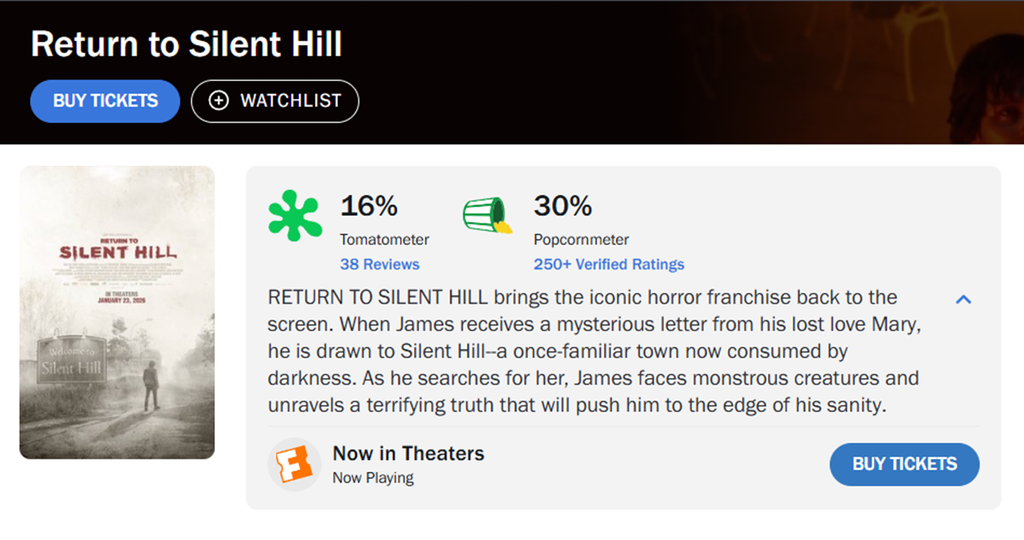Click the green Tomatometer splat icon
The image size is (1024, 540).
[294, 215]
